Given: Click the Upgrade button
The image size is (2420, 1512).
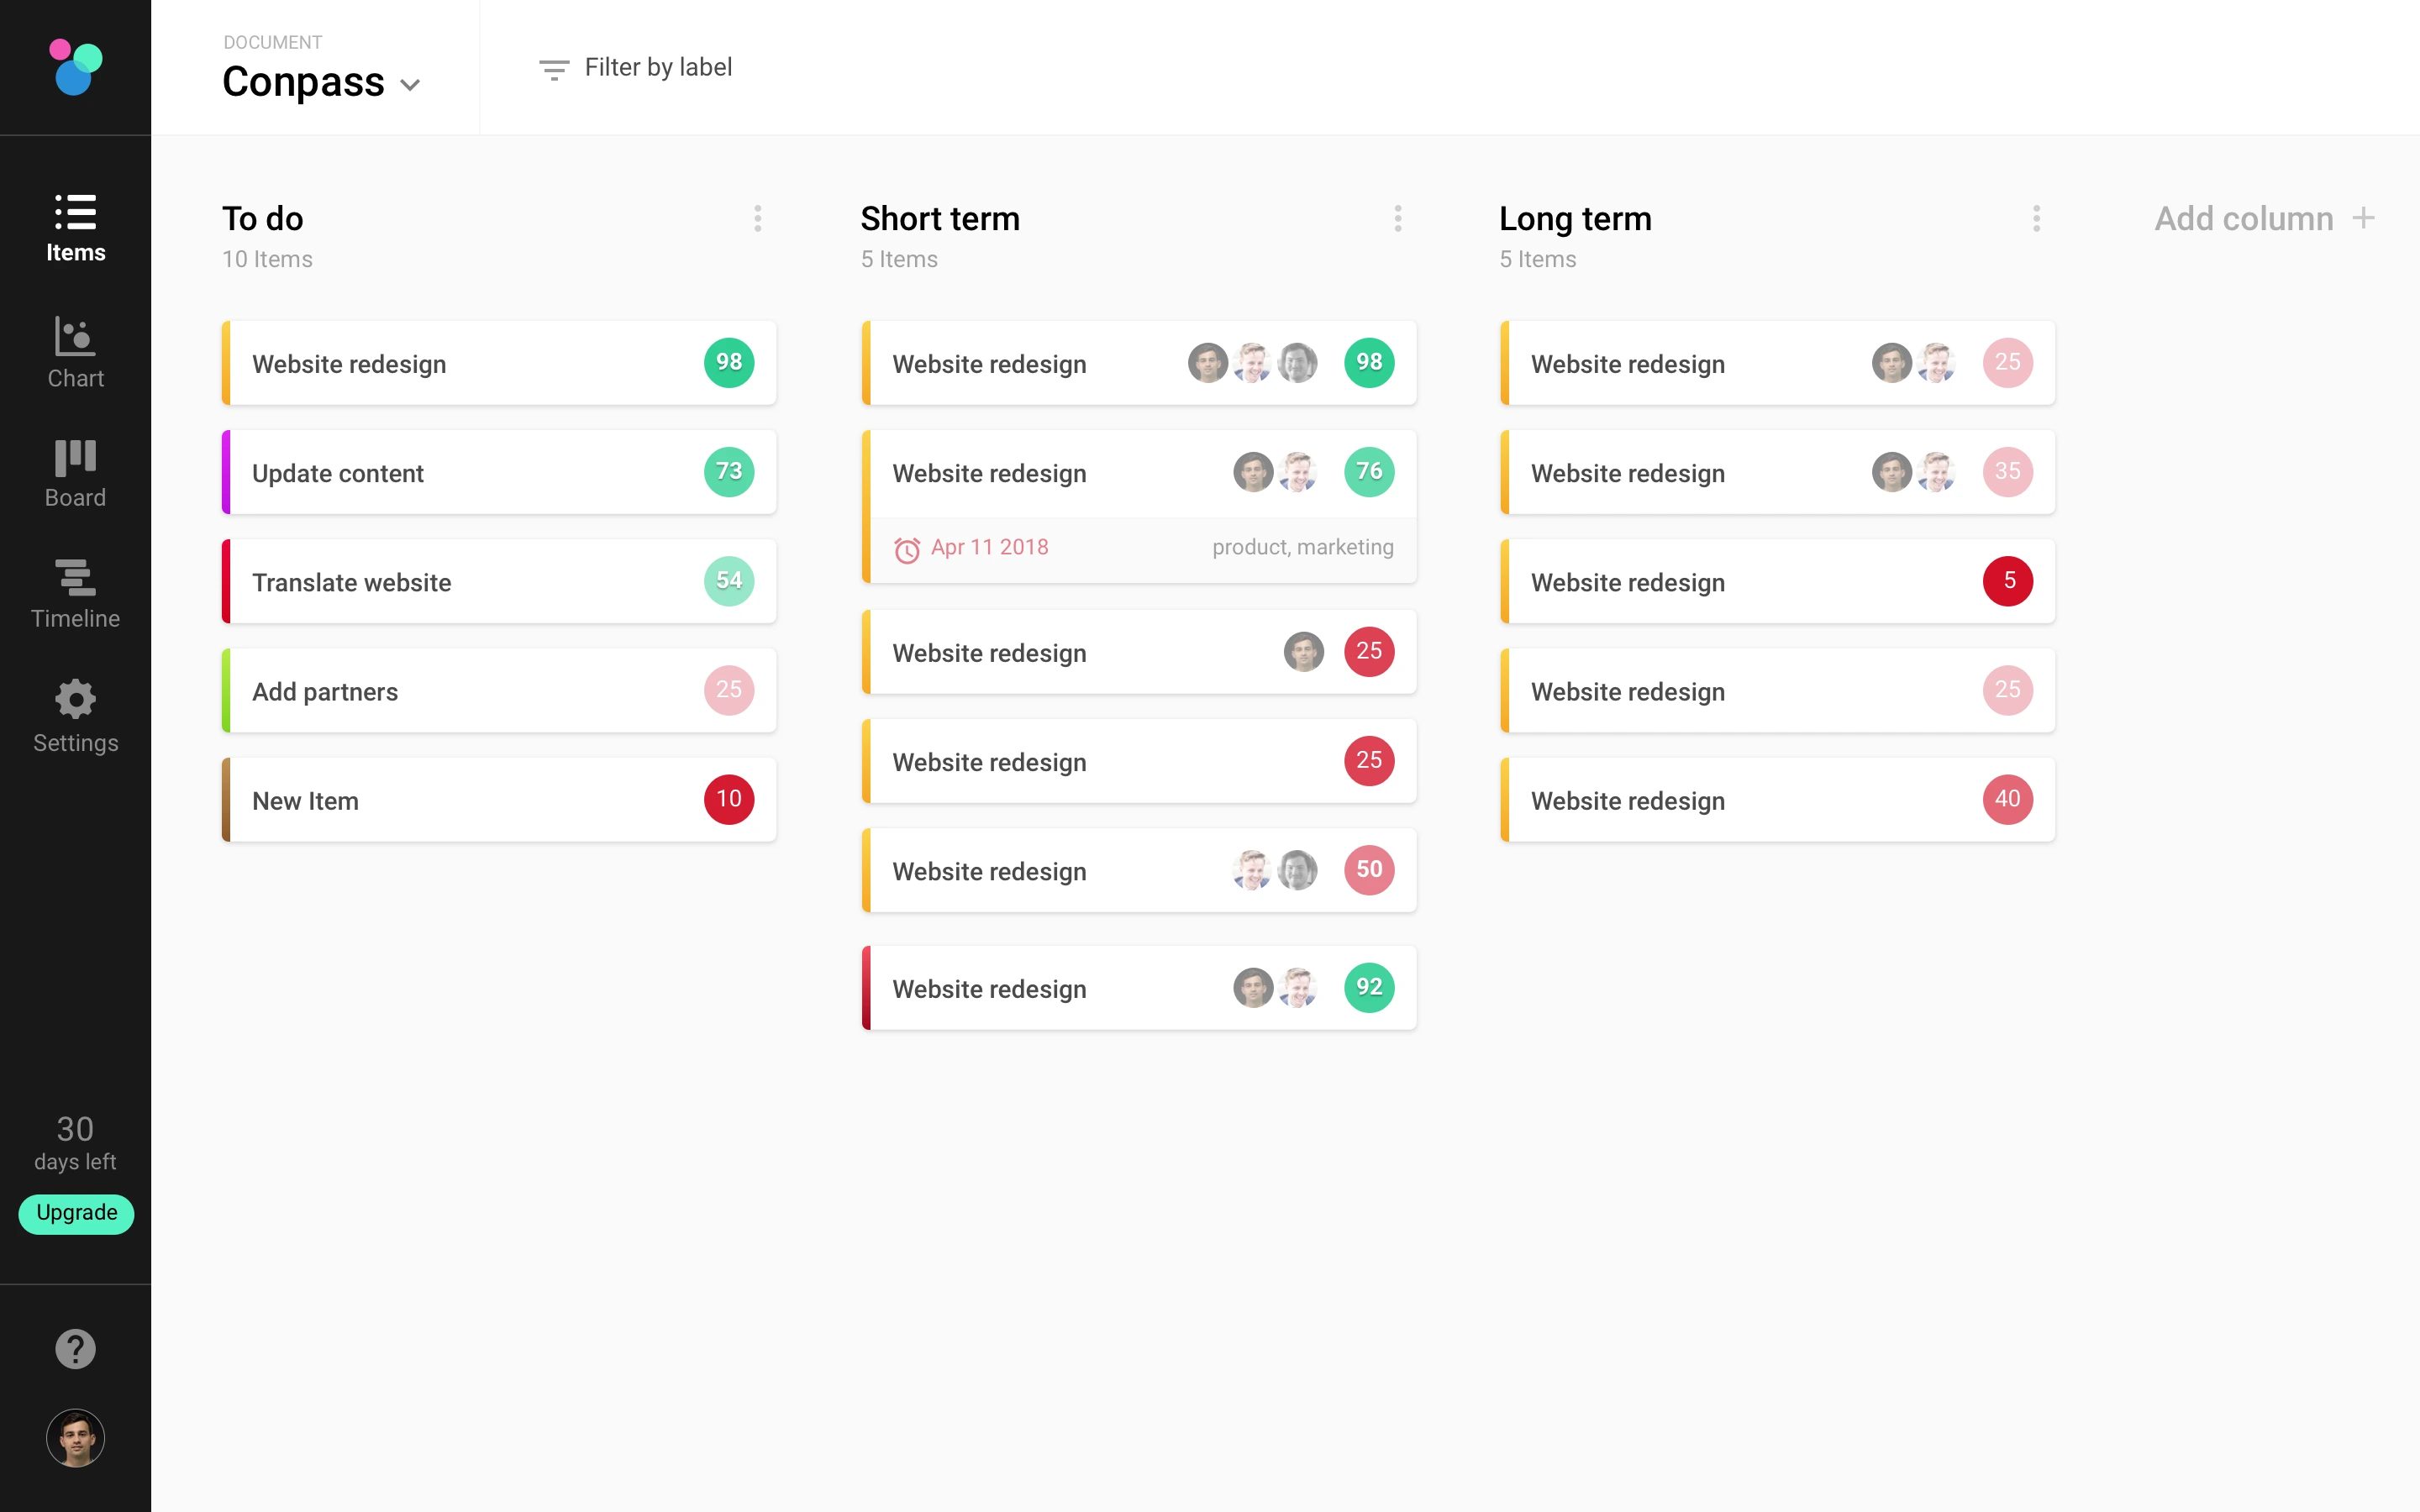Looking at the screenshot, I should (76, 1213).
